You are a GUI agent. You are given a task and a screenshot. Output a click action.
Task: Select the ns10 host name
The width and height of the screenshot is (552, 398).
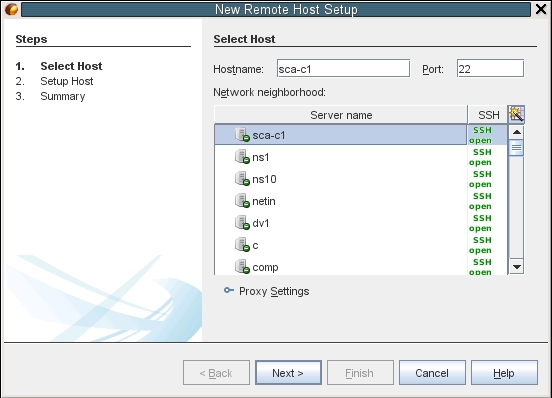264,179
